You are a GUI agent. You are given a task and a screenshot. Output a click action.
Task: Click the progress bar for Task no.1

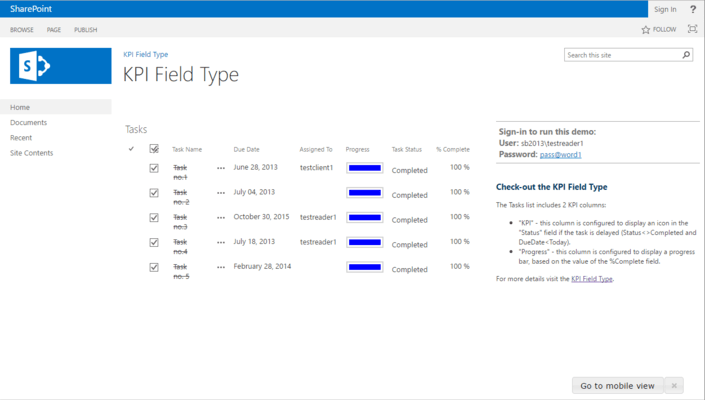[x=364, y=168]
